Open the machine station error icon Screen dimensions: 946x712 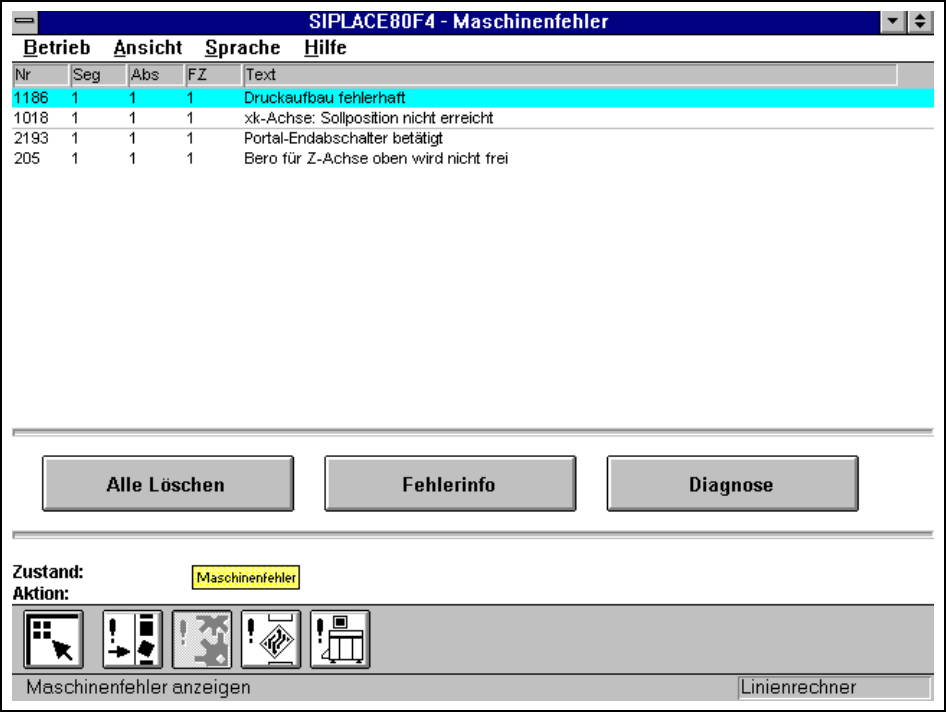click(x=340, y=640)
